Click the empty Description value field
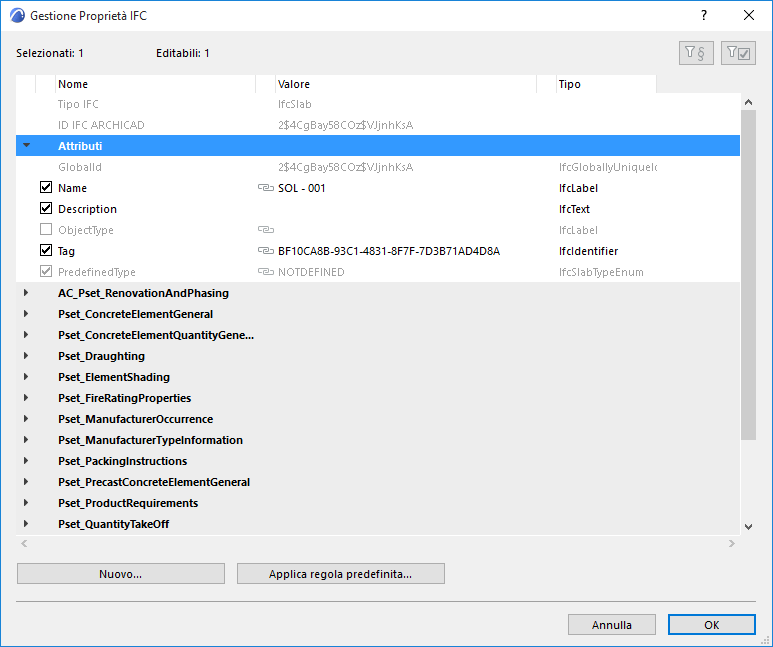This screenshot has width=773, height=647. [x=406, y=209]
